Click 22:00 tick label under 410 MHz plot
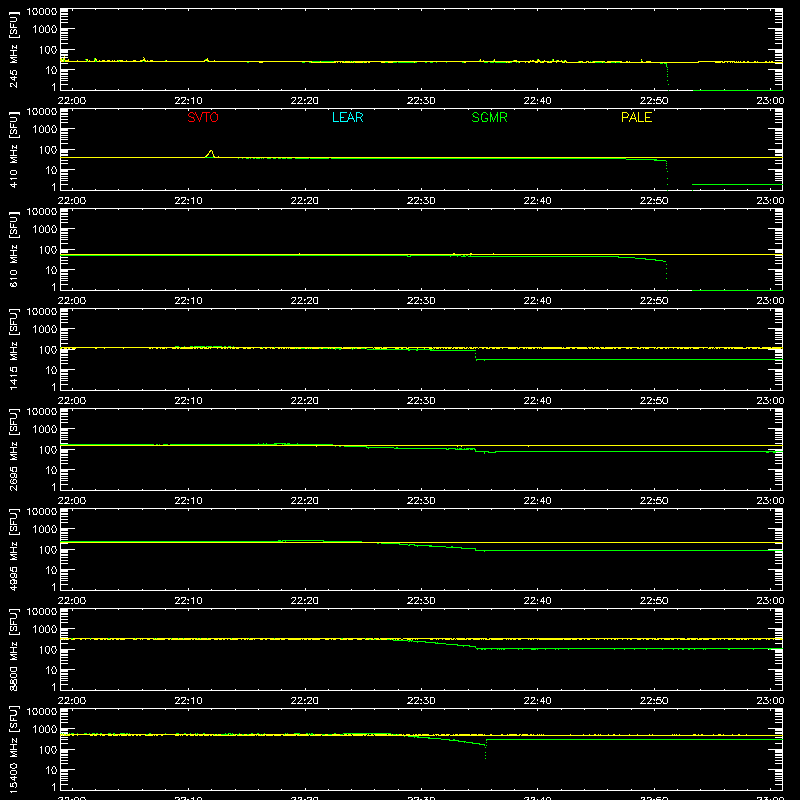Image resolution: width=800 pixels, height=800 pixels. tap(72, 201)
